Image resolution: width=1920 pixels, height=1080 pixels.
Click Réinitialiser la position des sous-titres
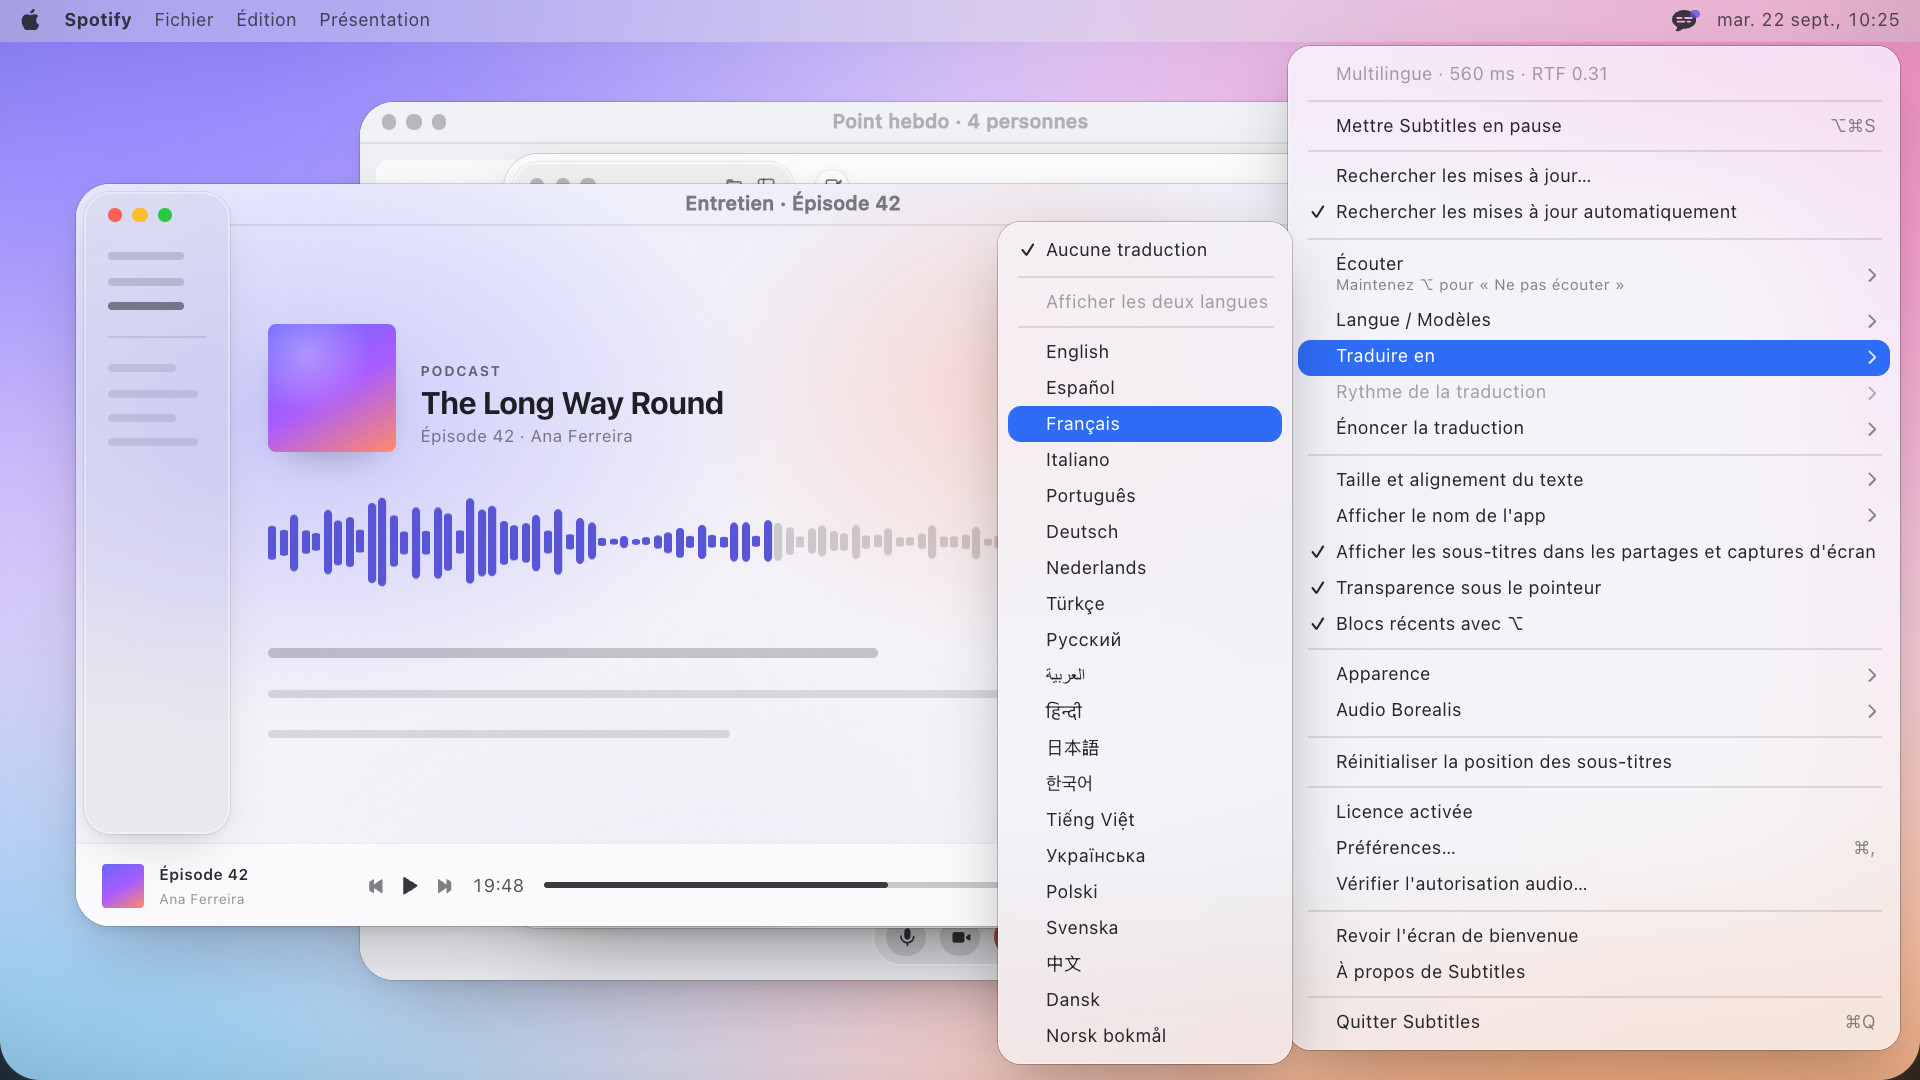pyautogui.click(x=1594, y=762)
